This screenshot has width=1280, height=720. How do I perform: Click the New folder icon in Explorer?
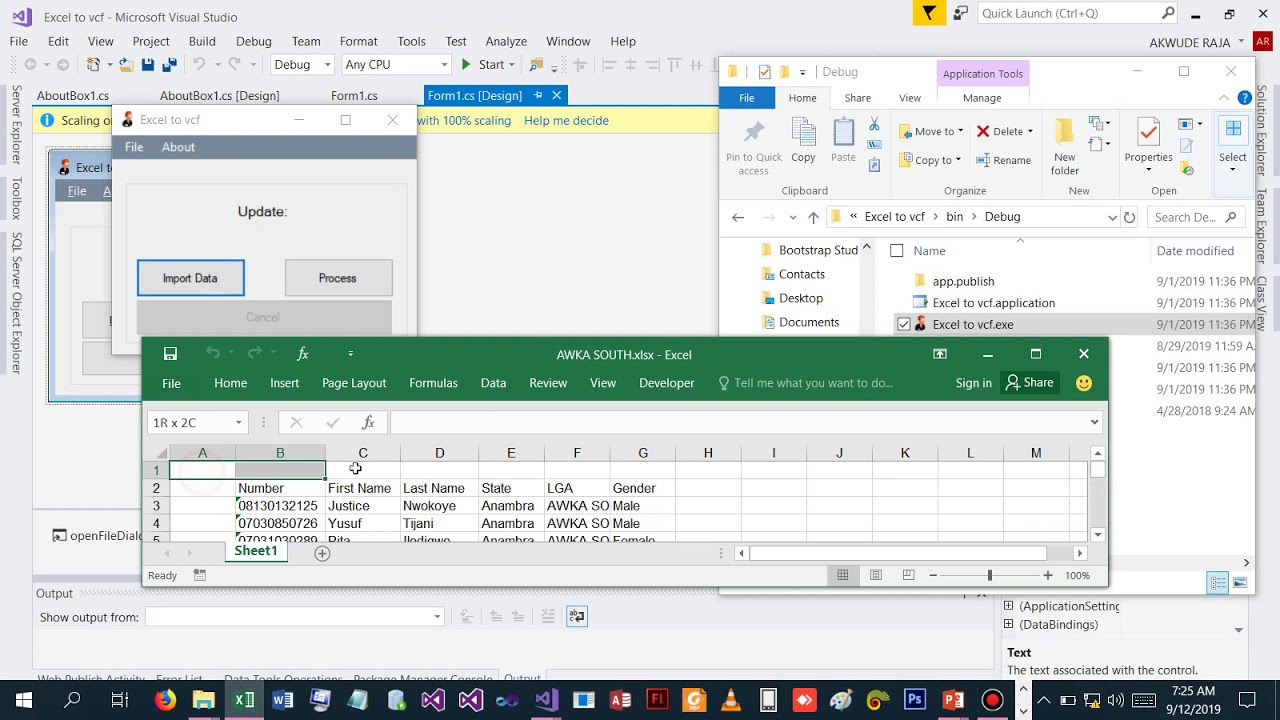(1065, 148)
